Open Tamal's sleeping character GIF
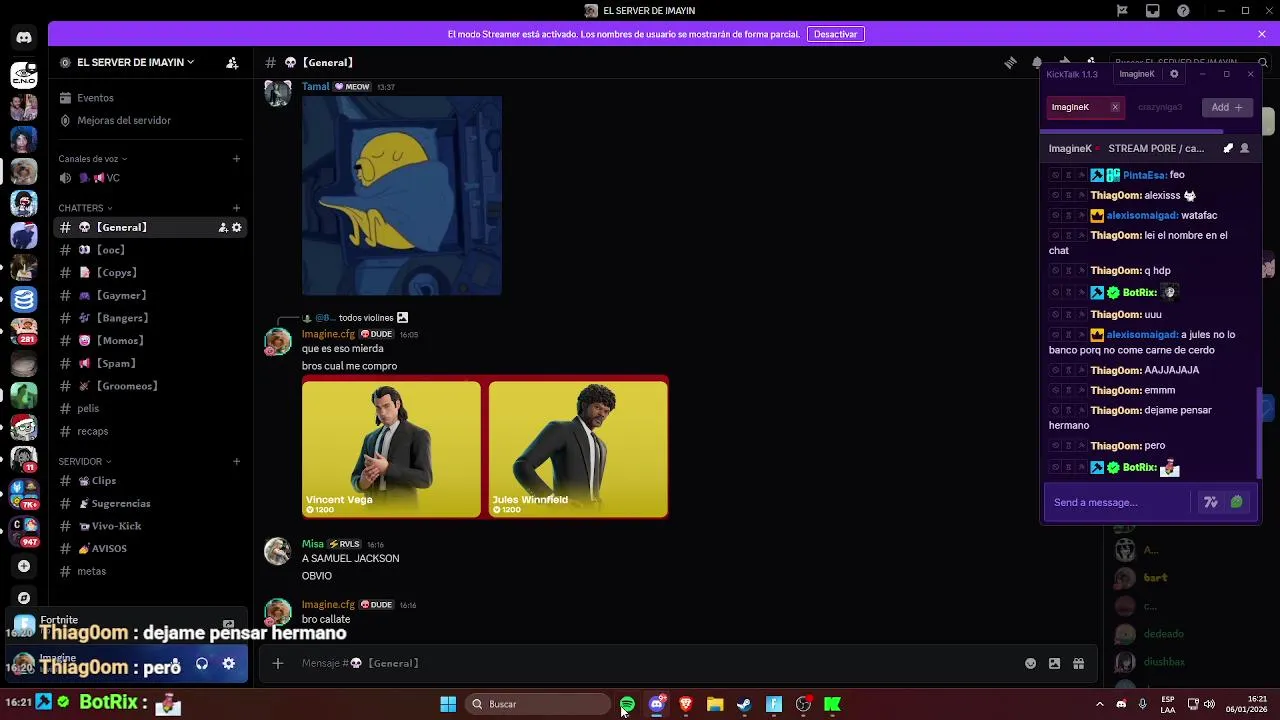1280x720 pixels. click(x=402, y=195)
